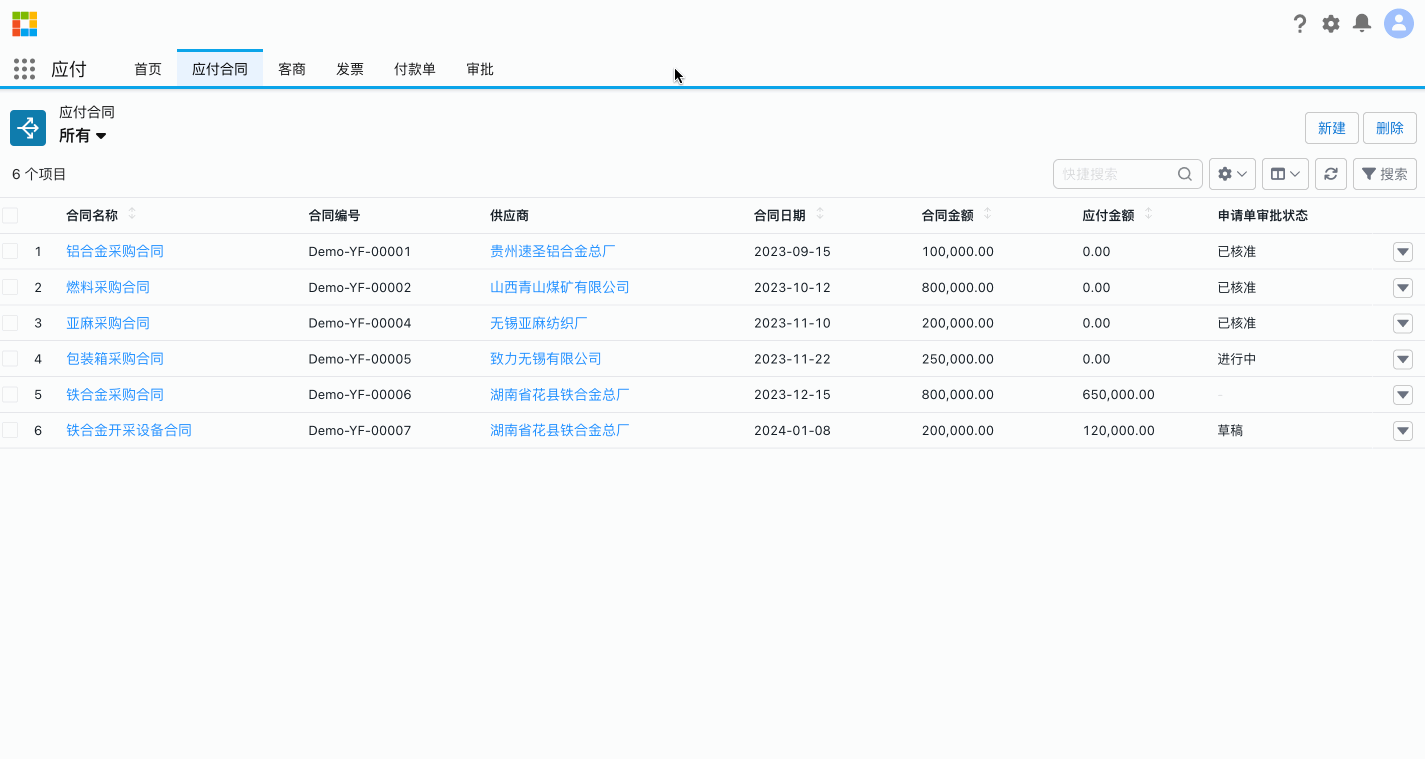Image resolution: width=1425 pixels, height=759 pixels.
Task: Open the row action dropdown for 燃料采购合同
Action: pyautogui.click(x=1402, y=287)
